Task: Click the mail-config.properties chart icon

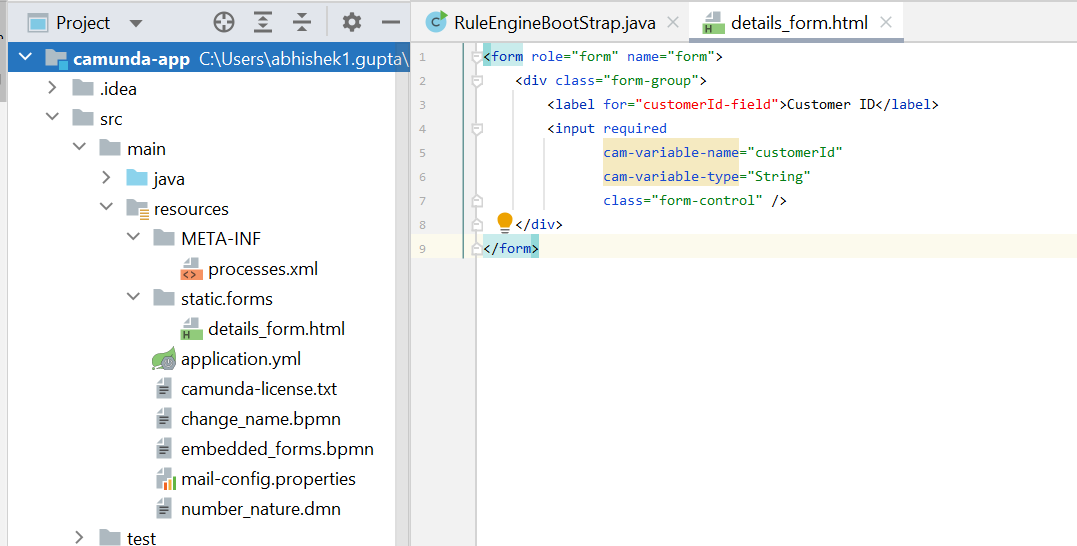Action: click(165, 479)
